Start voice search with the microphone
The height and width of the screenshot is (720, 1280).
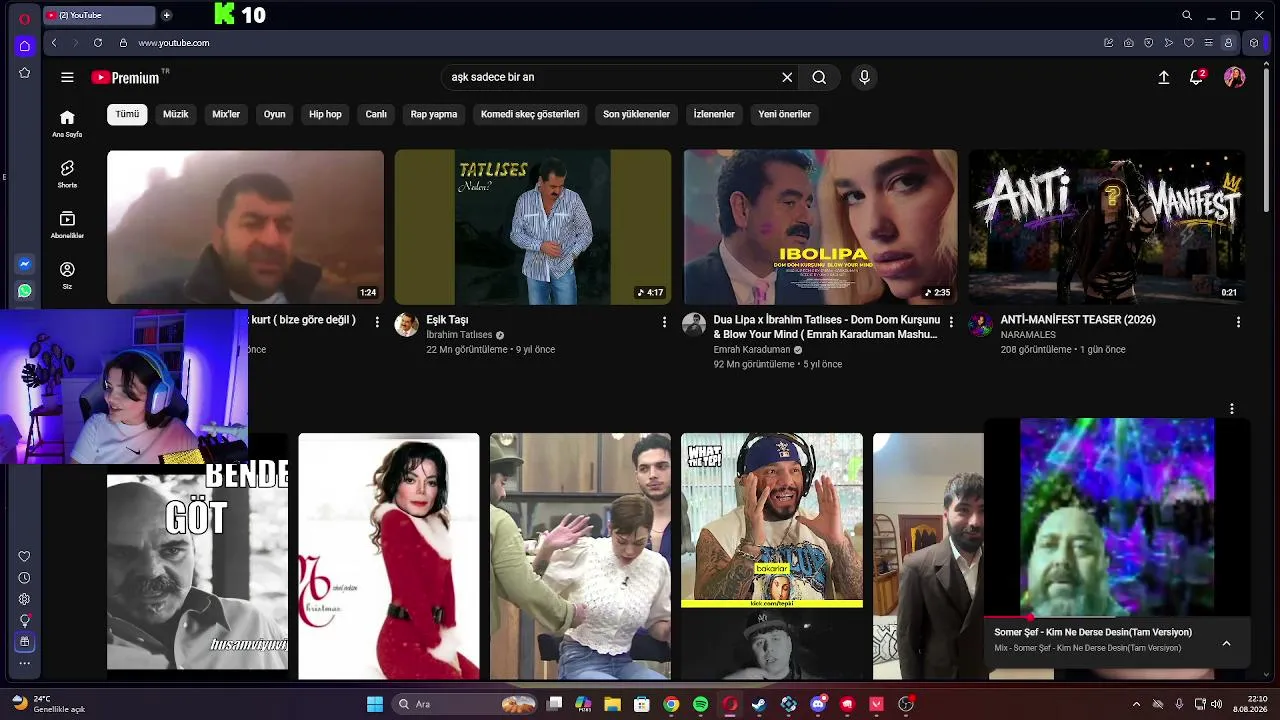pyautogui.click(x=865, y=77)
